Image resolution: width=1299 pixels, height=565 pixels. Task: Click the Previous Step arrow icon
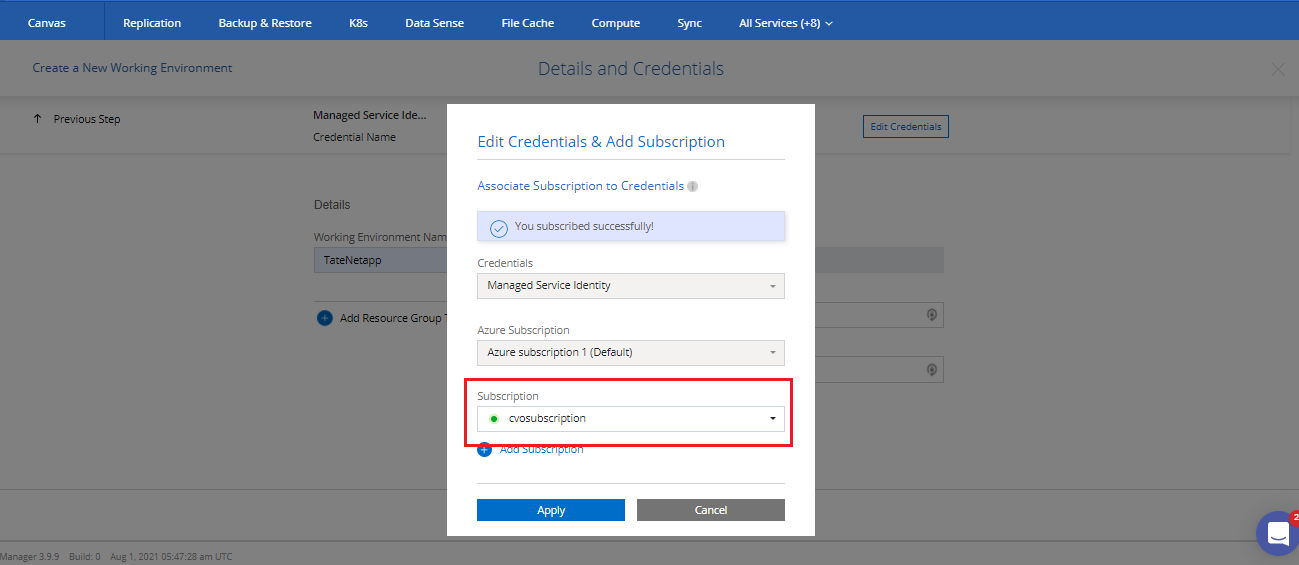pyautogui.click(x=38, y=119)
